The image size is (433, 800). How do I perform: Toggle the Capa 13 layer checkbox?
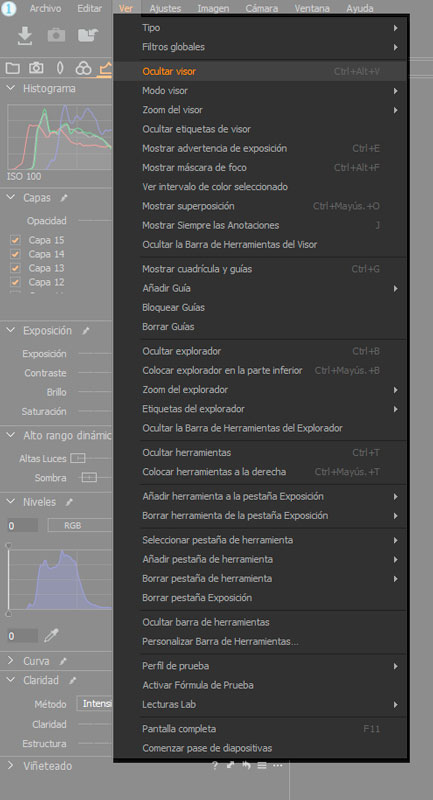[15, 268]
